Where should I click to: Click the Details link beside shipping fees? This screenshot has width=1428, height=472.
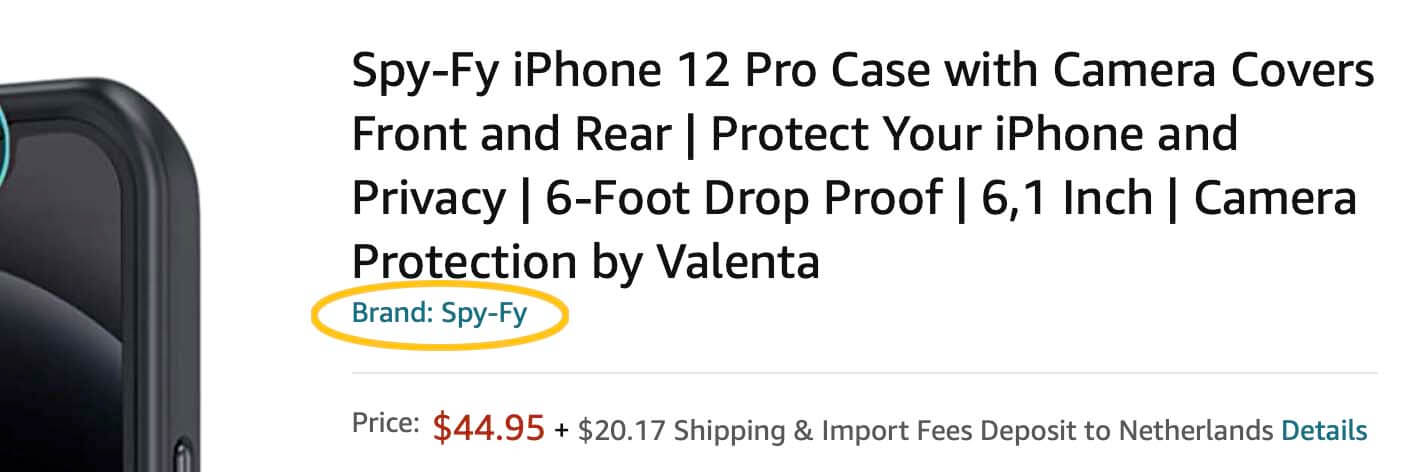pyautogui.click(x=1324, y=431)
